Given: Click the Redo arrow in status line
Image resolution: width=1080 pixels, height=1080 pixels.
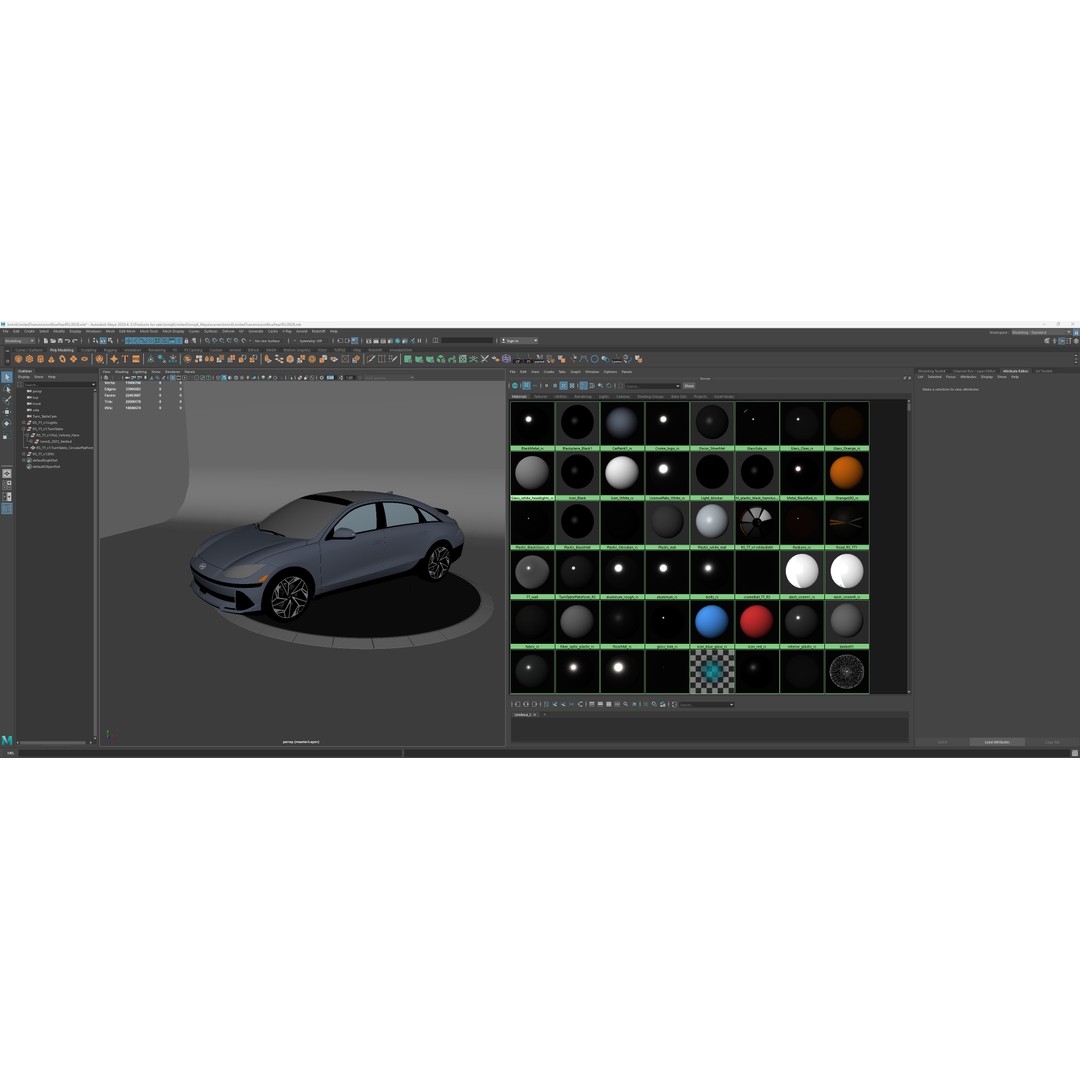Looking at the screenshot, I should coord(74,341).
